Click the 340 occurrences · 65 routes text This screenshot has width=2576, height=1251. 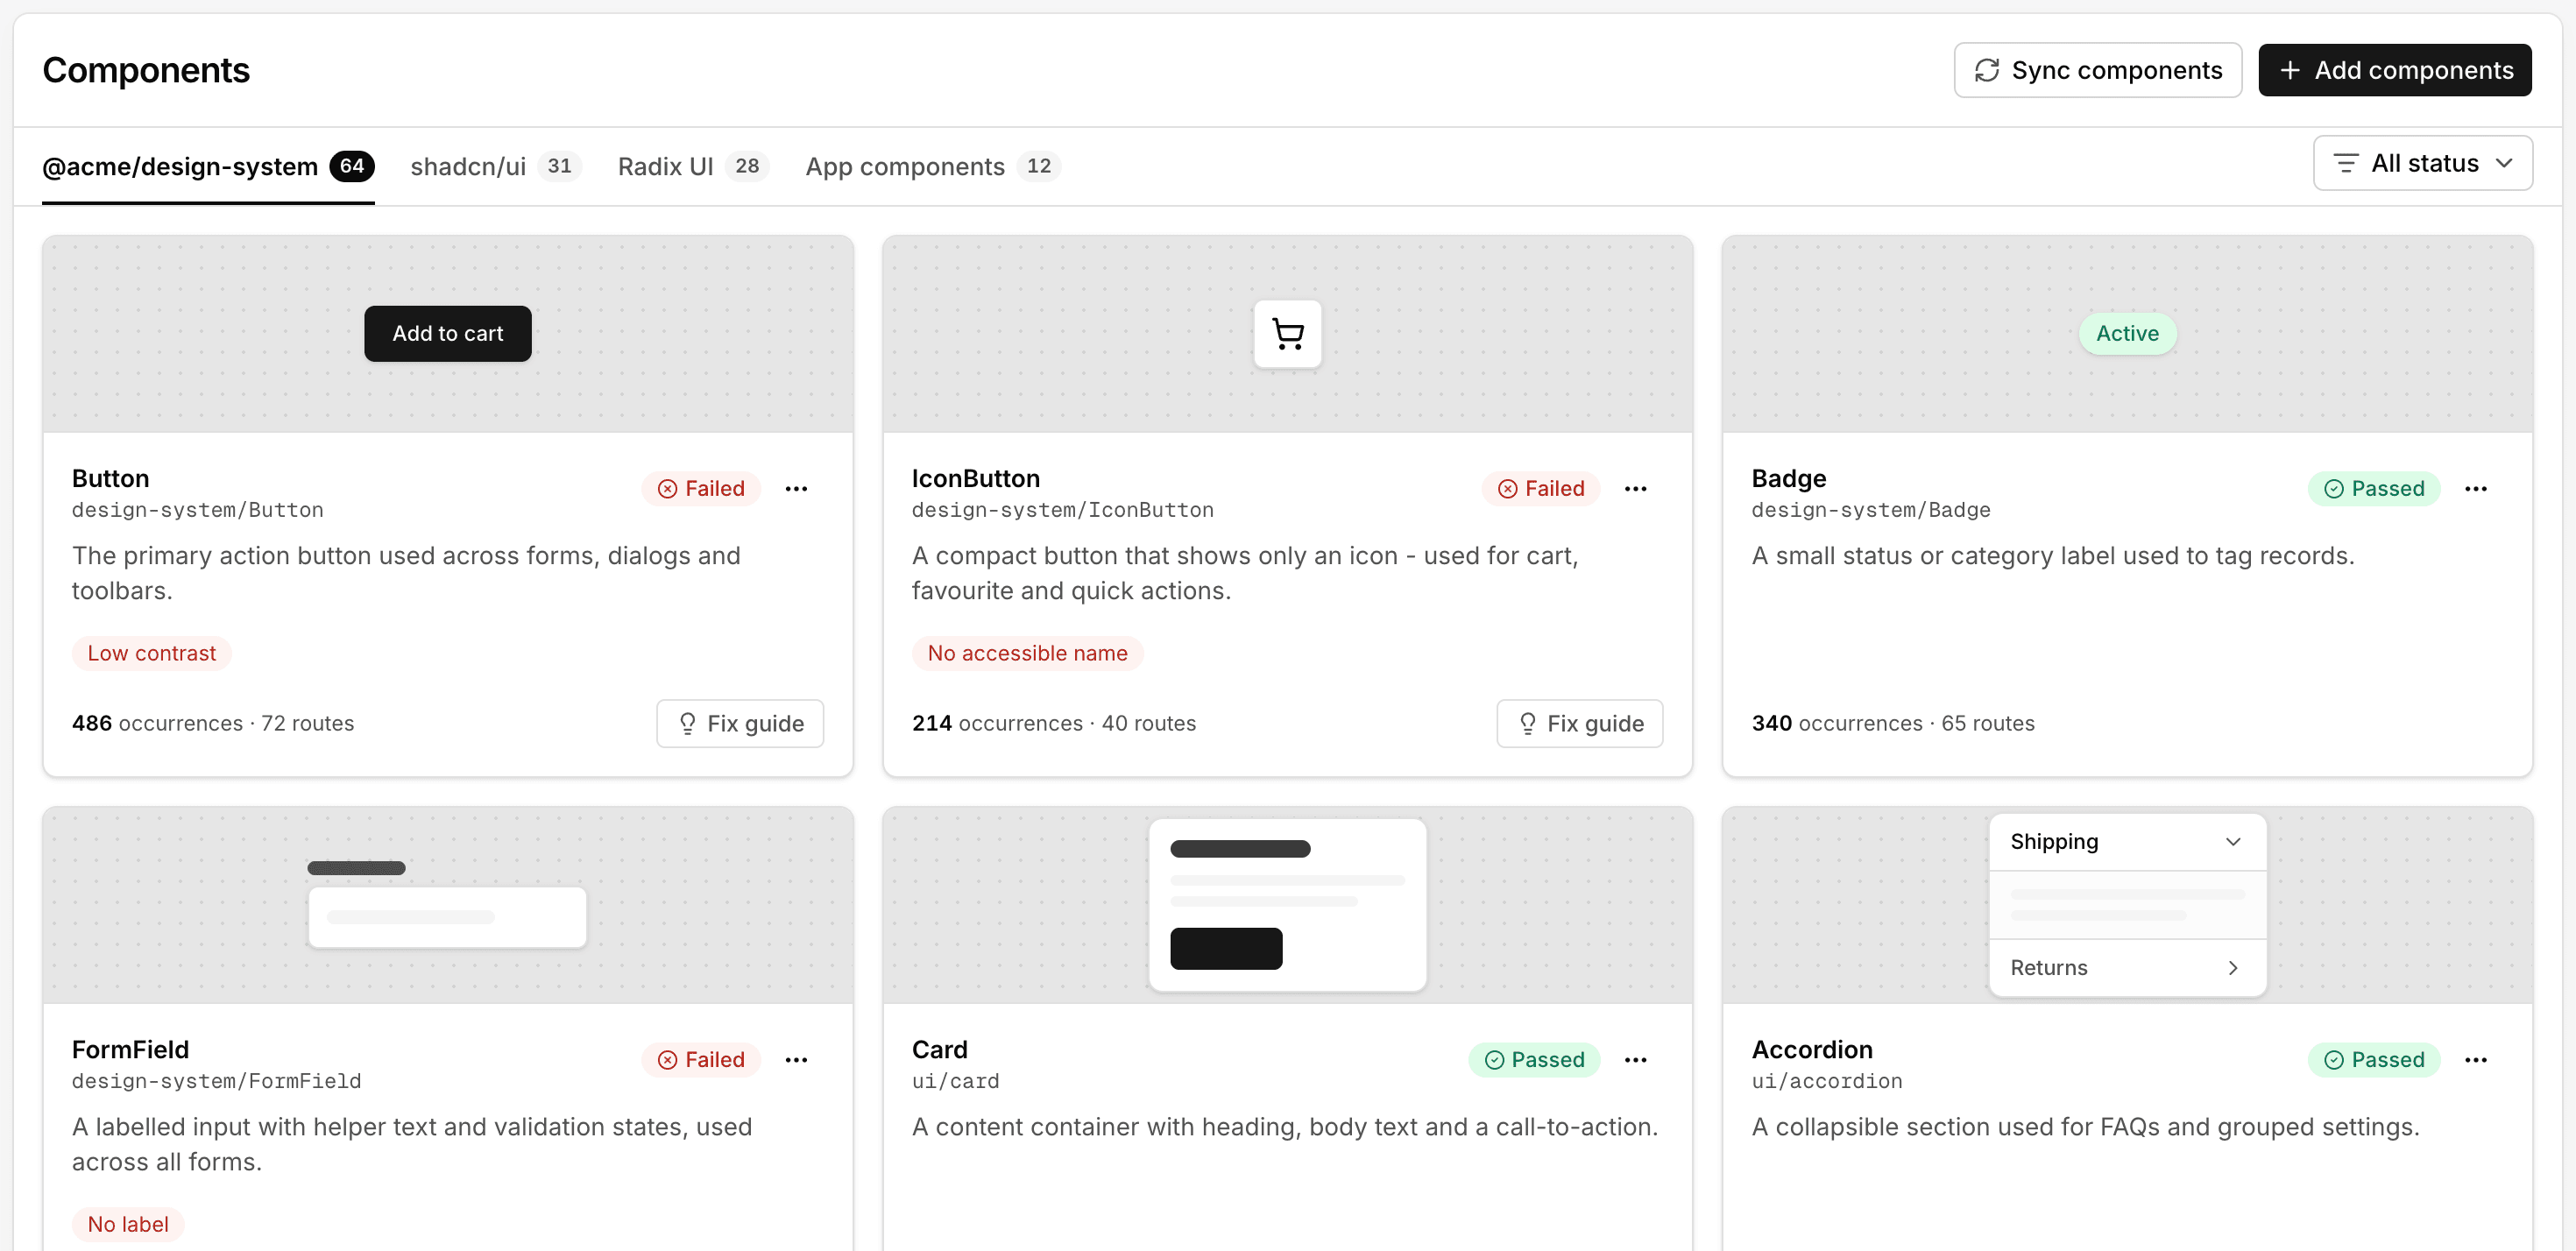(1892, 723)
